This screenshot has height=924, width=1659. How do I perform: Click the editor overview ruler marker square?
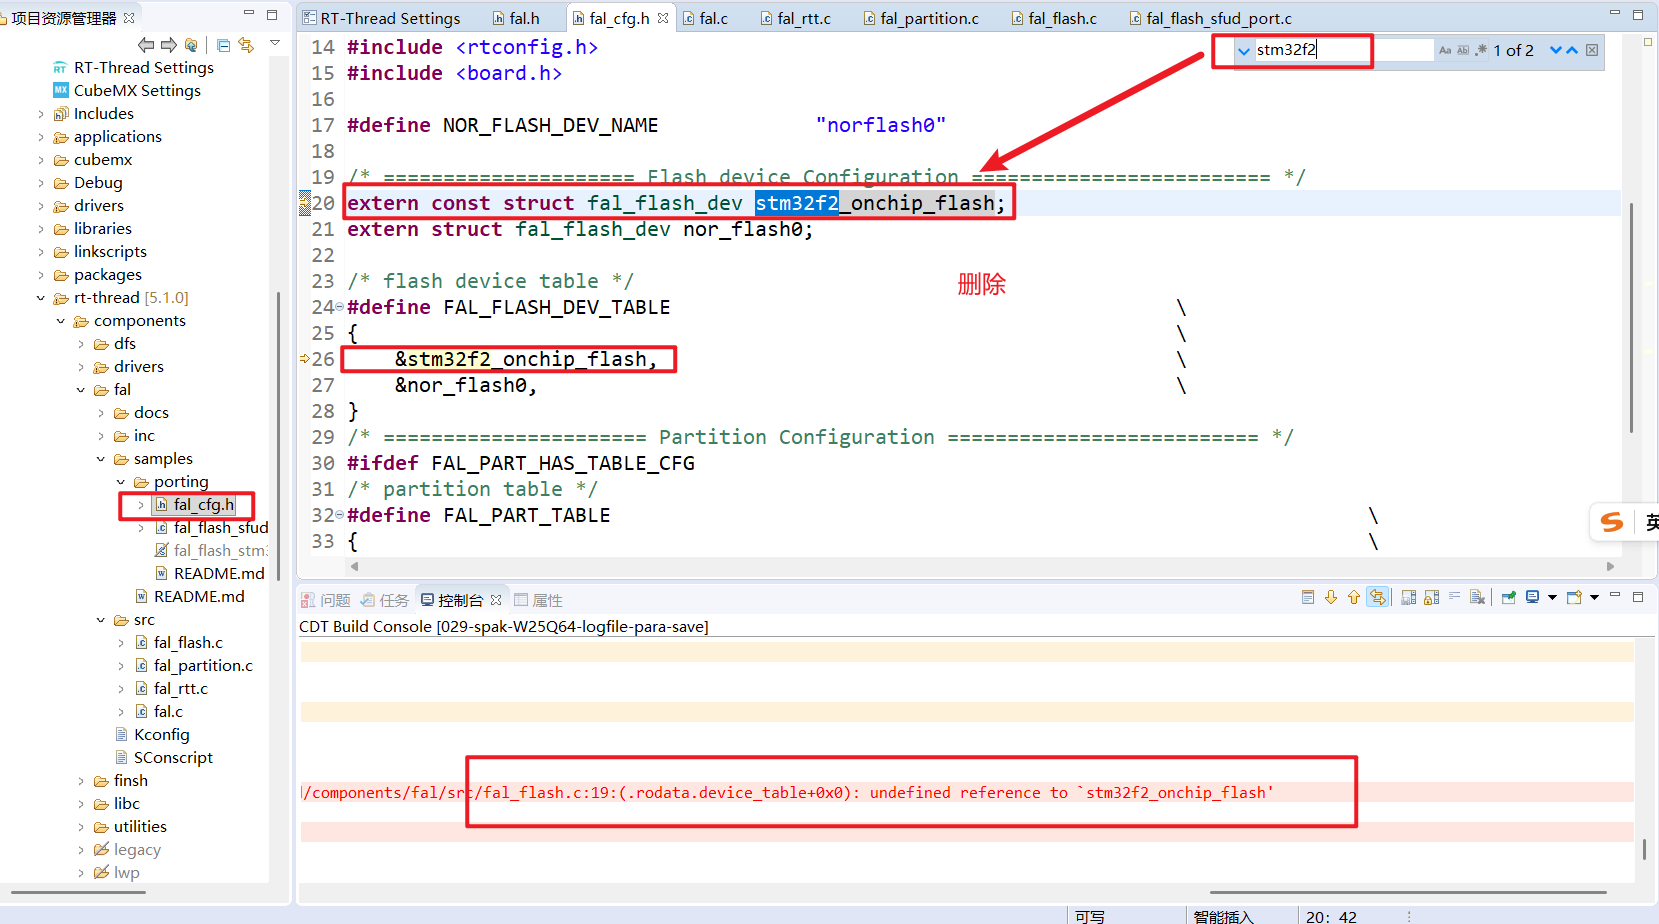point(1648,42)
